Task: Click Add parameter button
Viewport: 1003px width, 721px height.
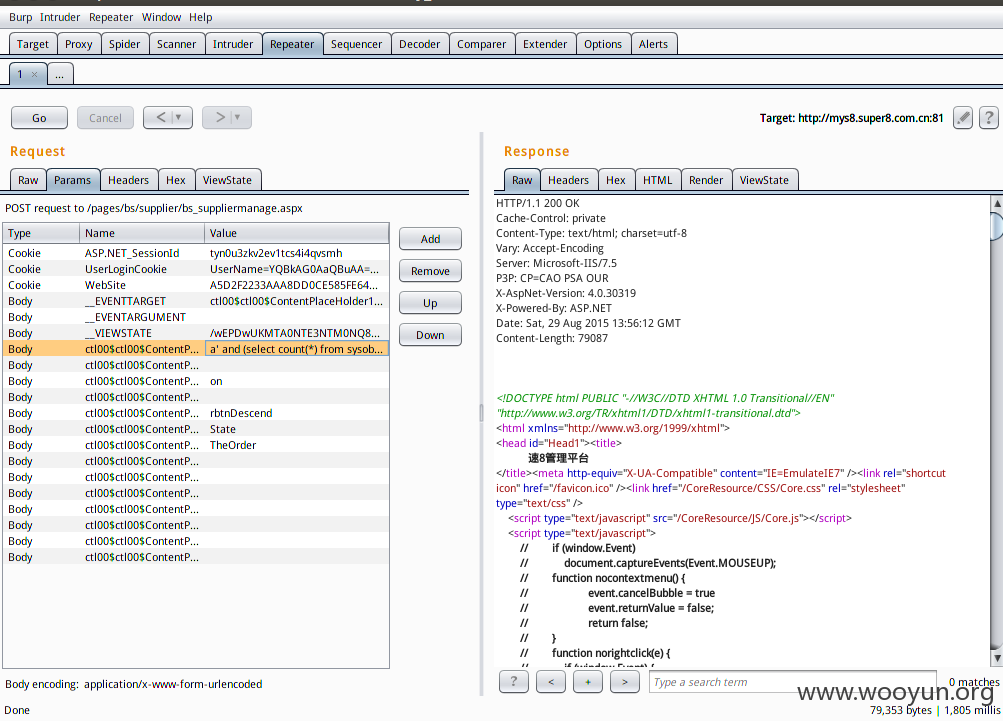Action: click(430, 239)
